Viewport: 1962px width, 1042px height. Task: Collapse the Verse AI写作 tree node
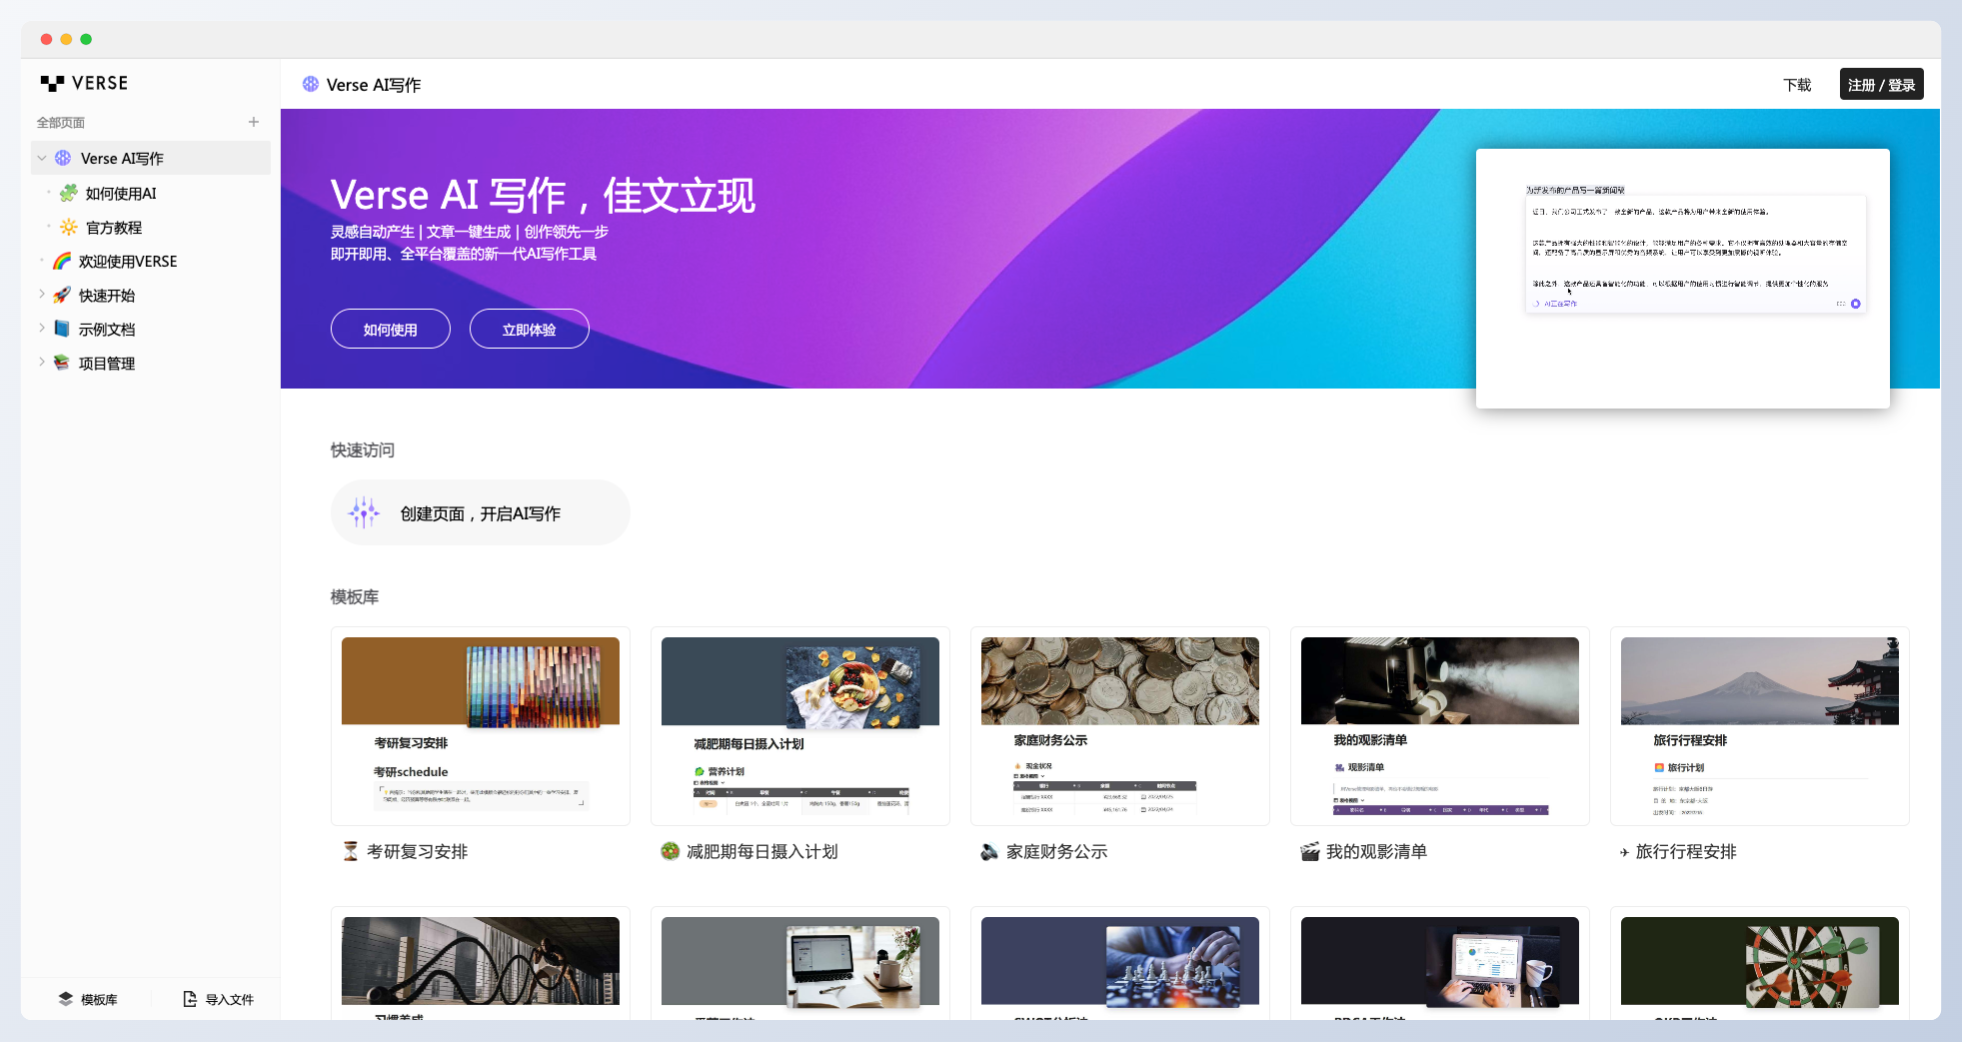(42, 157)
